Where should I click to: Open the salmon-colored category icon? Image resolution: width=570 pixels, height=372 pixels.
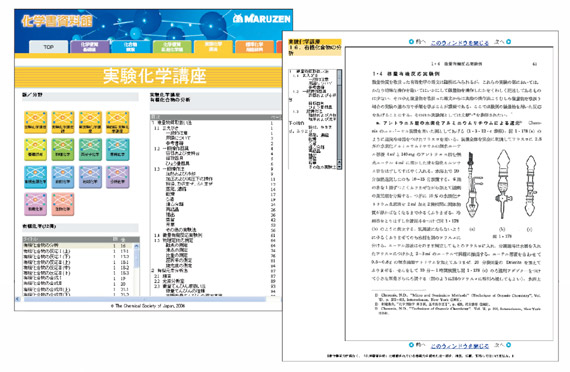[63, 204]
